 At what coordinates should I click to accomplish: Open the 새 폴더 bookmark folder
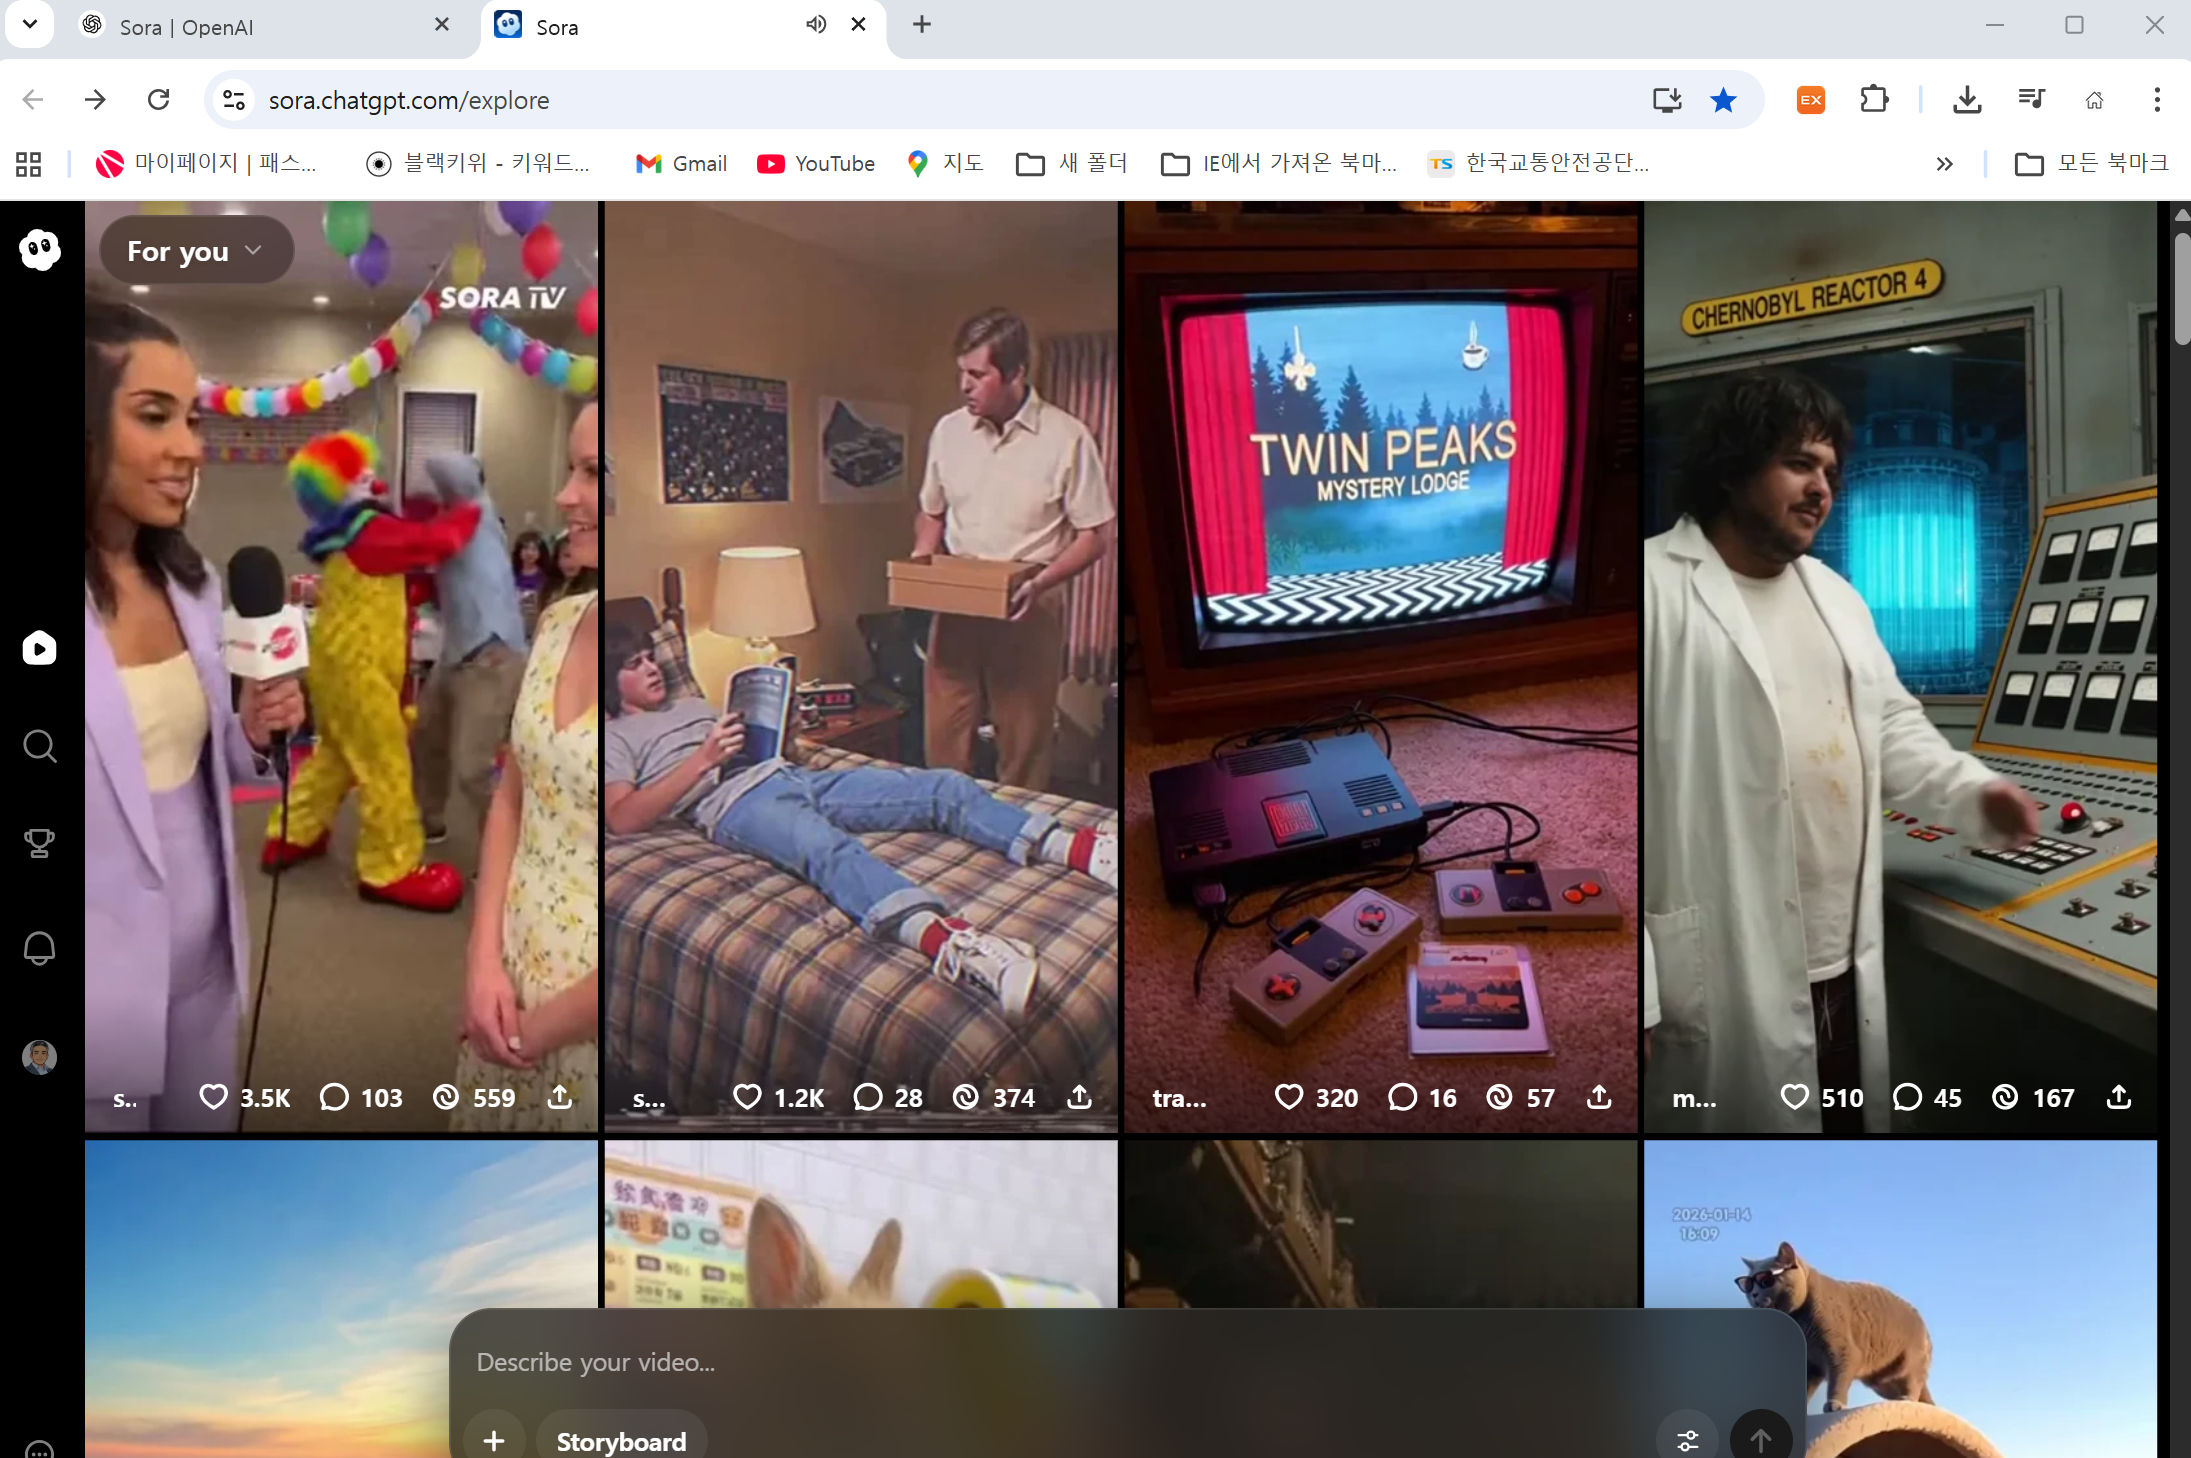1071,163
